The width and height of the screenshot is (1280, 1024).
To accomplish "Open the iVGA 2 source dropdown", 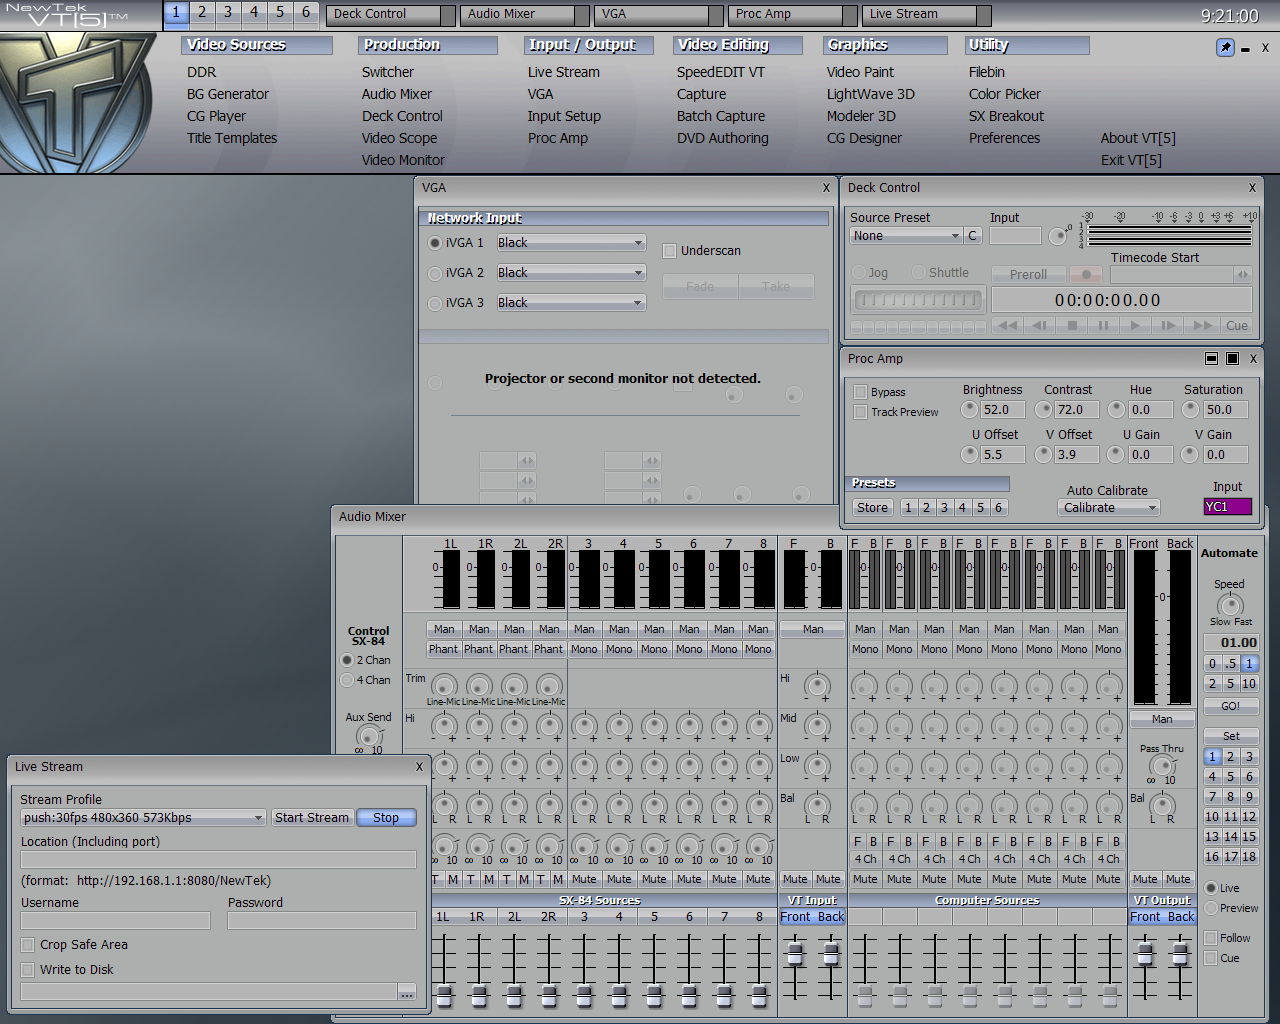I will tap(571, 273).
